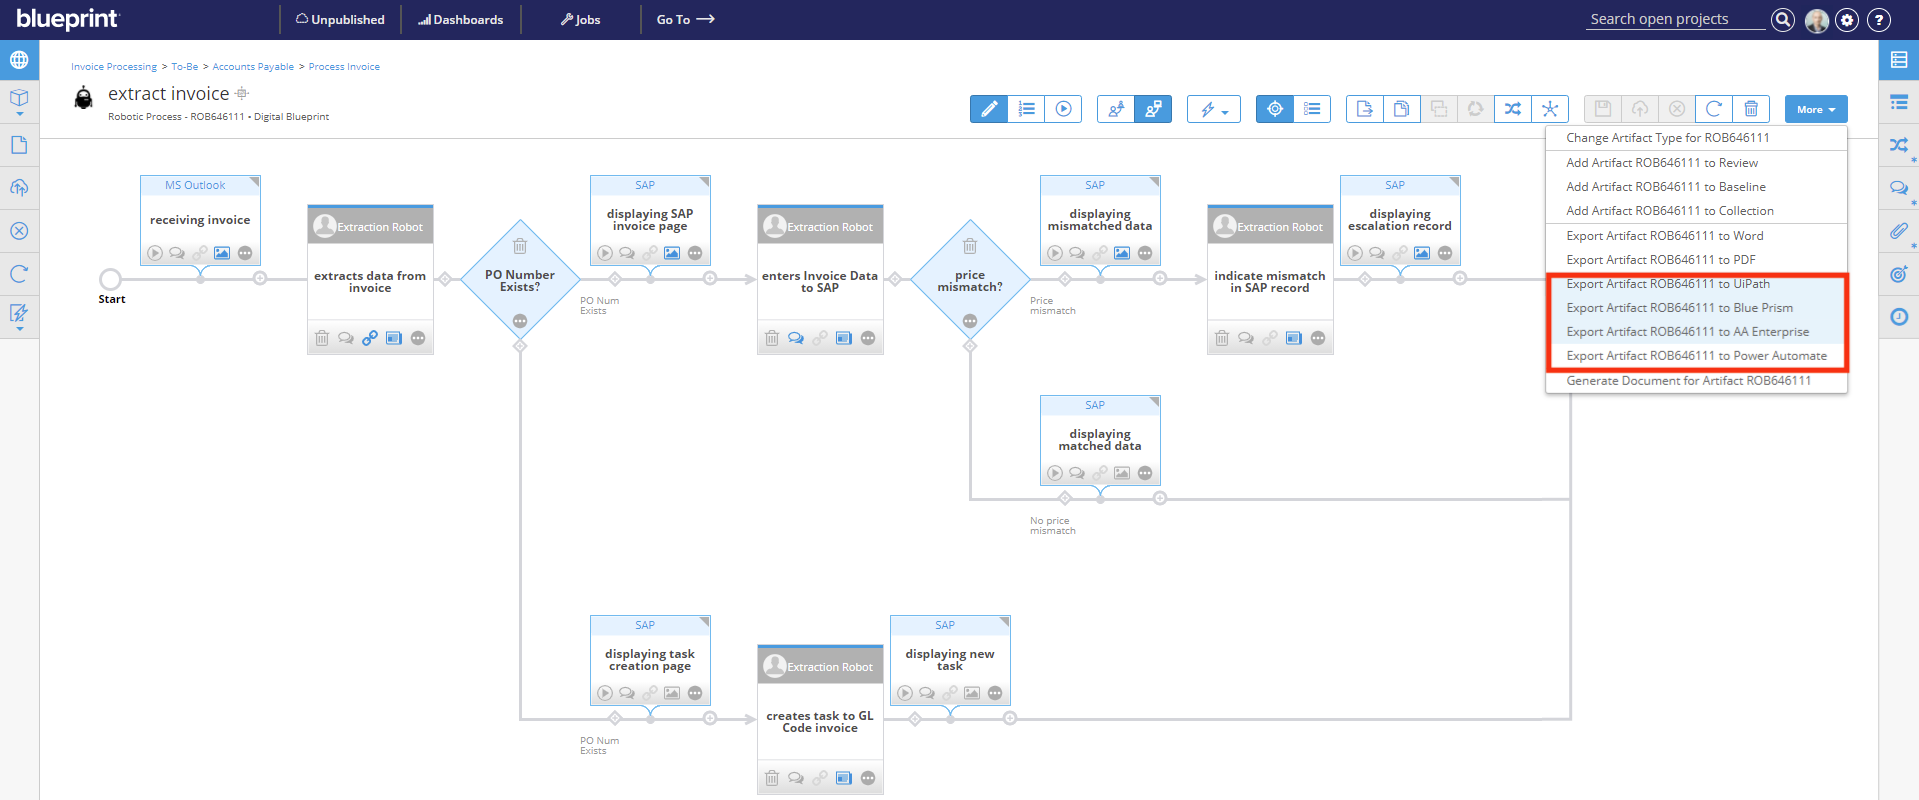Click the shuffle arrows icon in the main toolbar
Image resolution: width=1919 pixels, height=800 pixels.
coord(1512,109)
